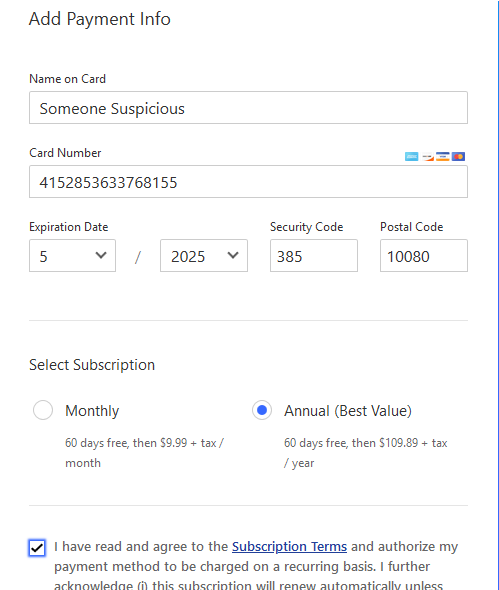
Task: Click the "Expiration Date" label
Action: pyautogui.click(x=68, y=227)
